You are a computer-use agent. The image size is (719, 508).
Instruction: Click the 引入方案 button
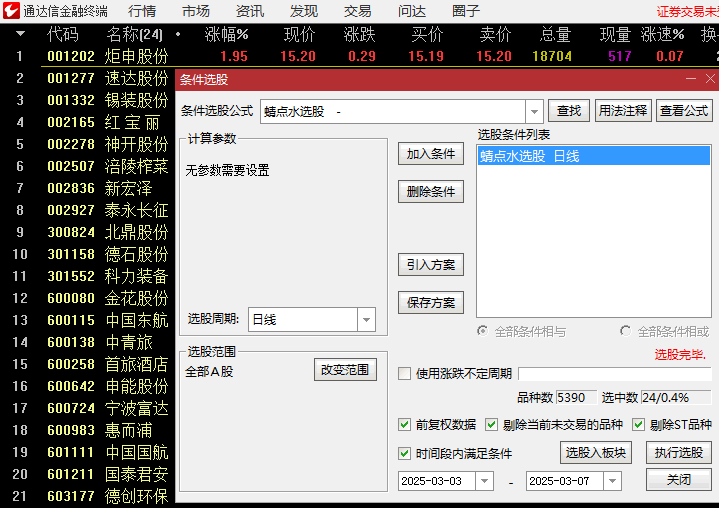click(x=431, y=265)
